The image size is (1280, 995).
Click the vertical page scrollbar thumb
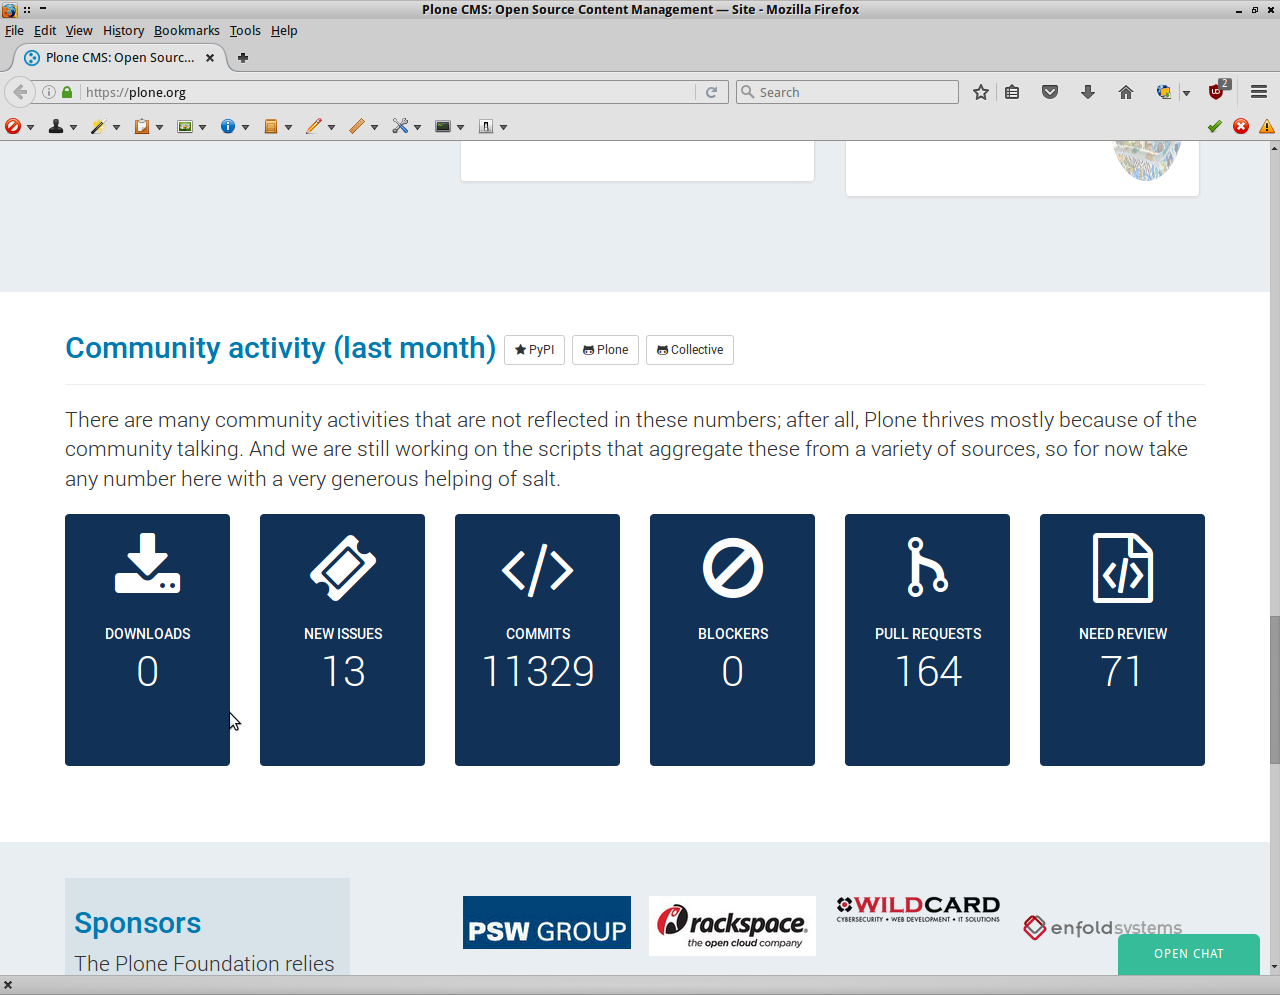[1274, 690]
